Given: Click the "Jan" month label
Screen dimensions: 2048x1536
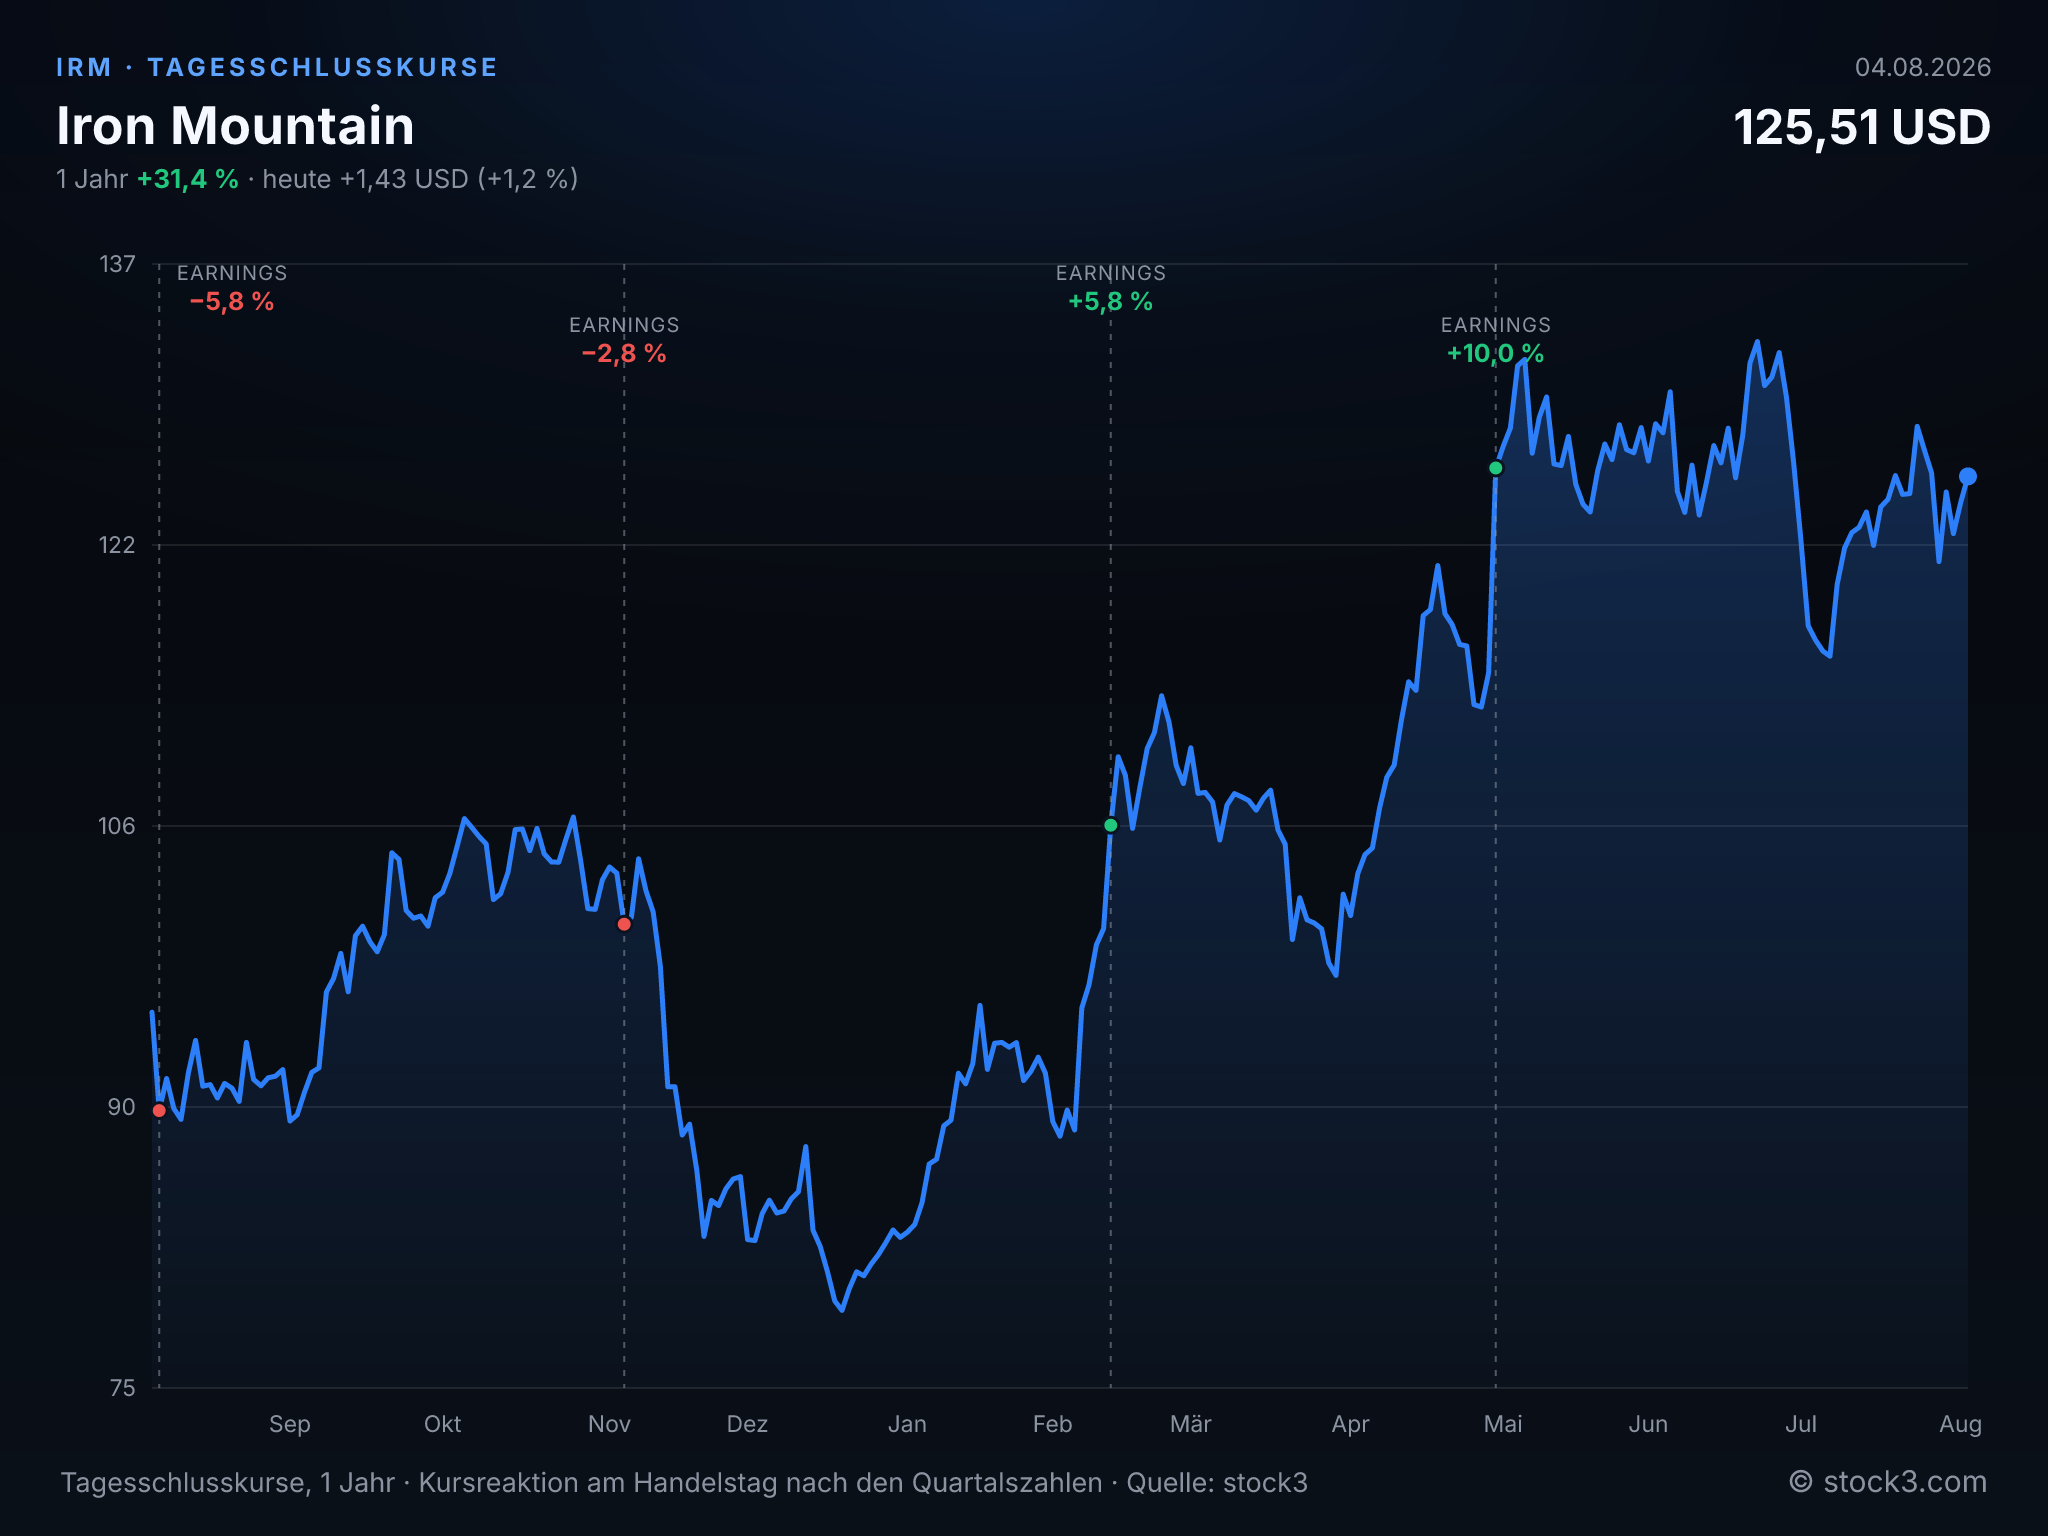Looking at the screenshot, I should pos(907,1424).
